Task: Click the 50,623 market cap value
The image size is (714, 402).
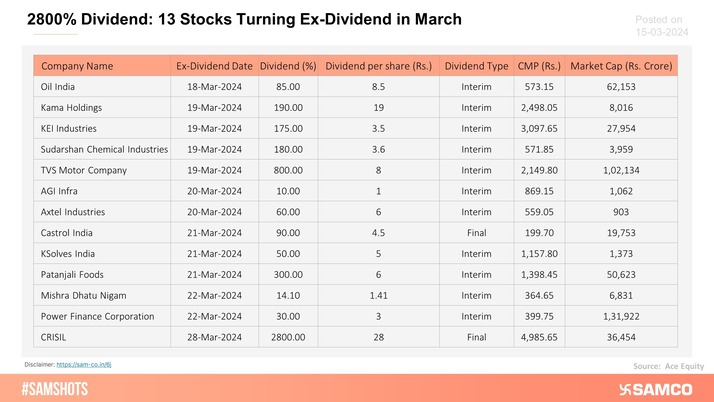Action: pos(621,275)
